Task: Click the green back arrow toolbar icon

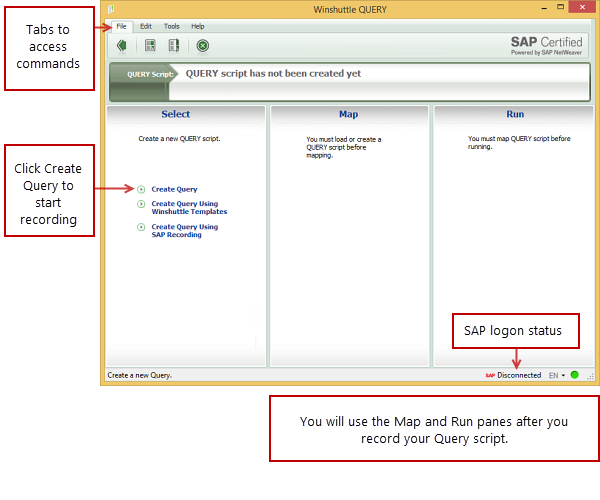Action: point(122,46)
